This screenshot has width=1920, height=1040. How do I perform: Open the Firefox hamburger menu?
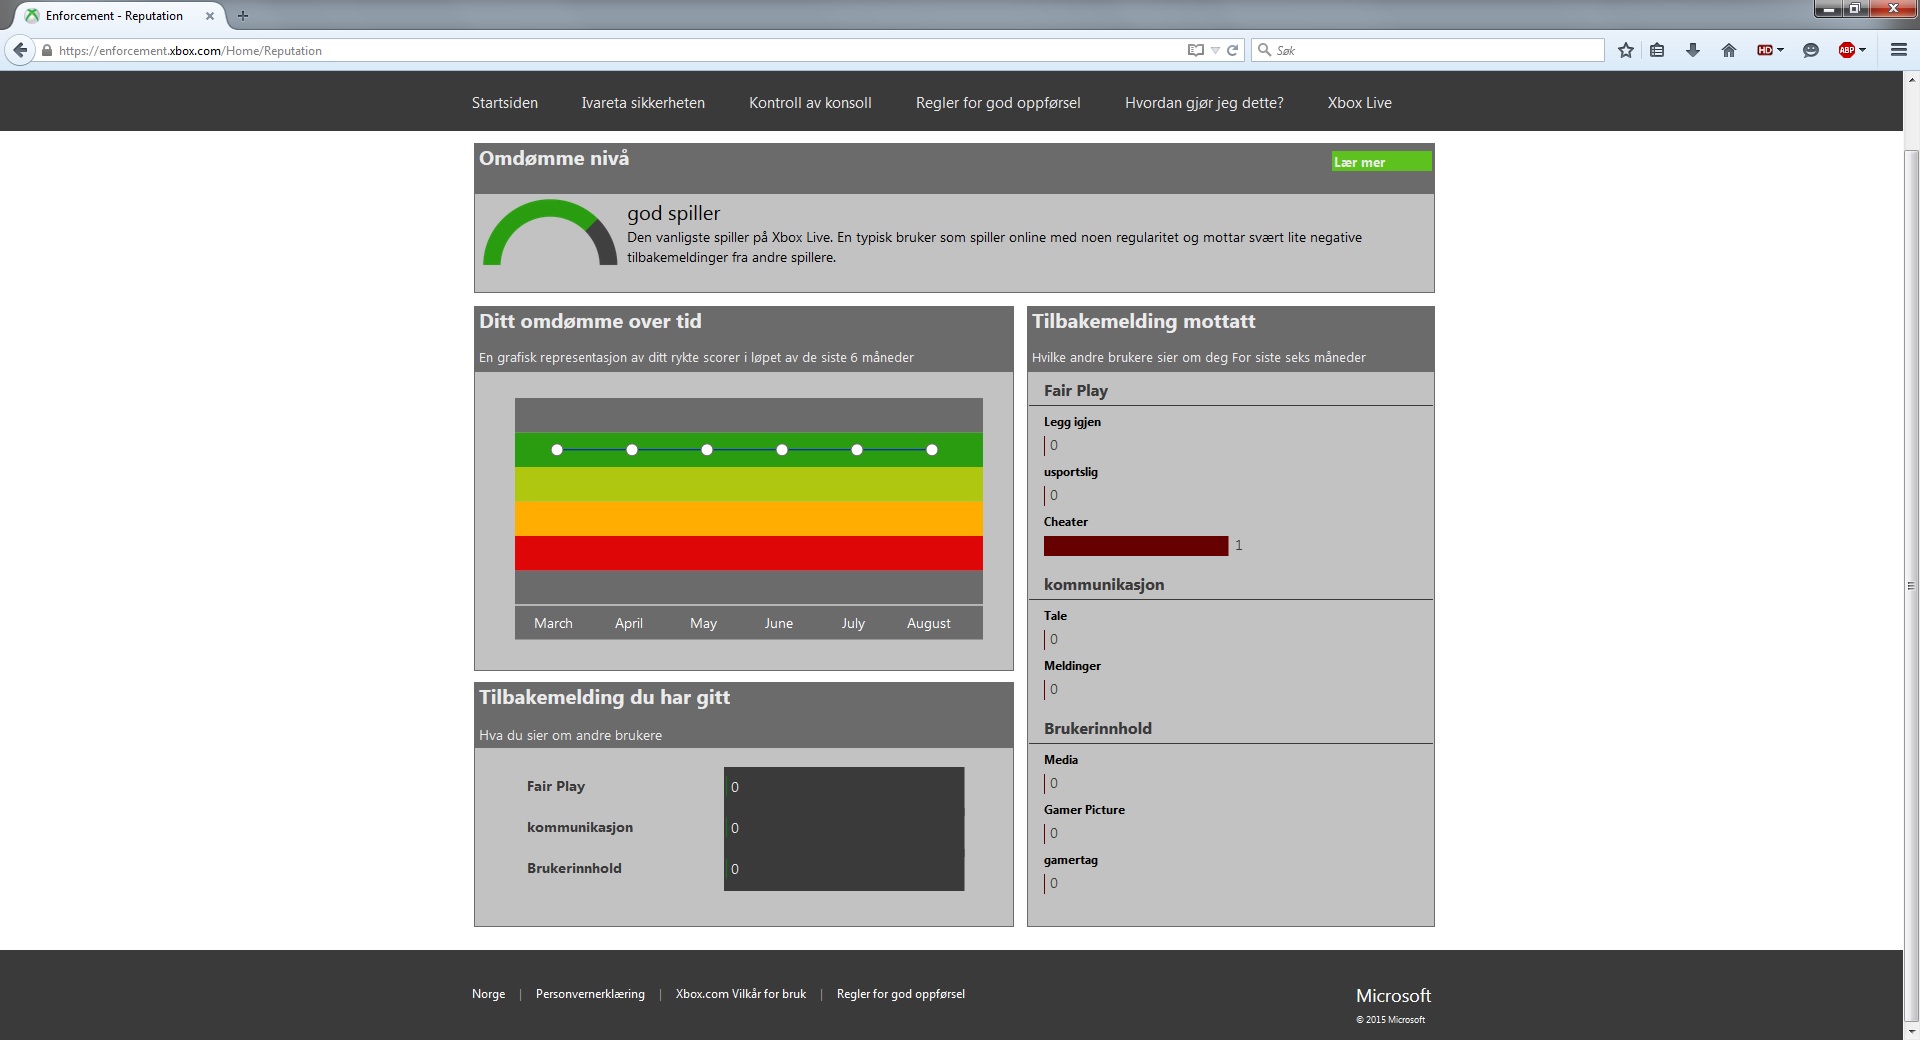1898,50
